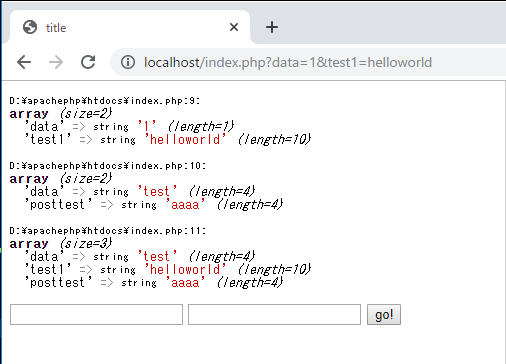Click 'posttest' key in the third array
This screenshot has height=364, width=506.
coord(59,283)
